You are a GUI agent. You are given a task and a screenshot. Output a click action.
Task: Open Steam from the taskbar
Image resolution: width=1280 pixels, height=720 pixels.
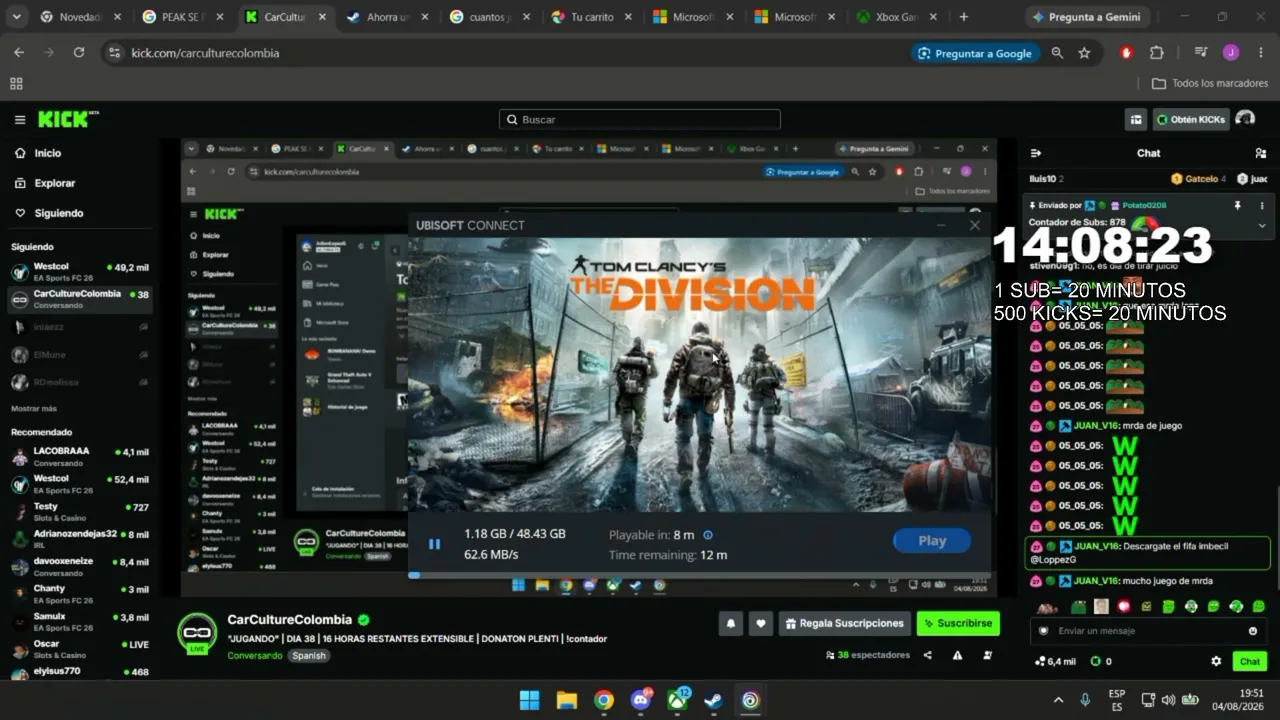click(714, 700)
